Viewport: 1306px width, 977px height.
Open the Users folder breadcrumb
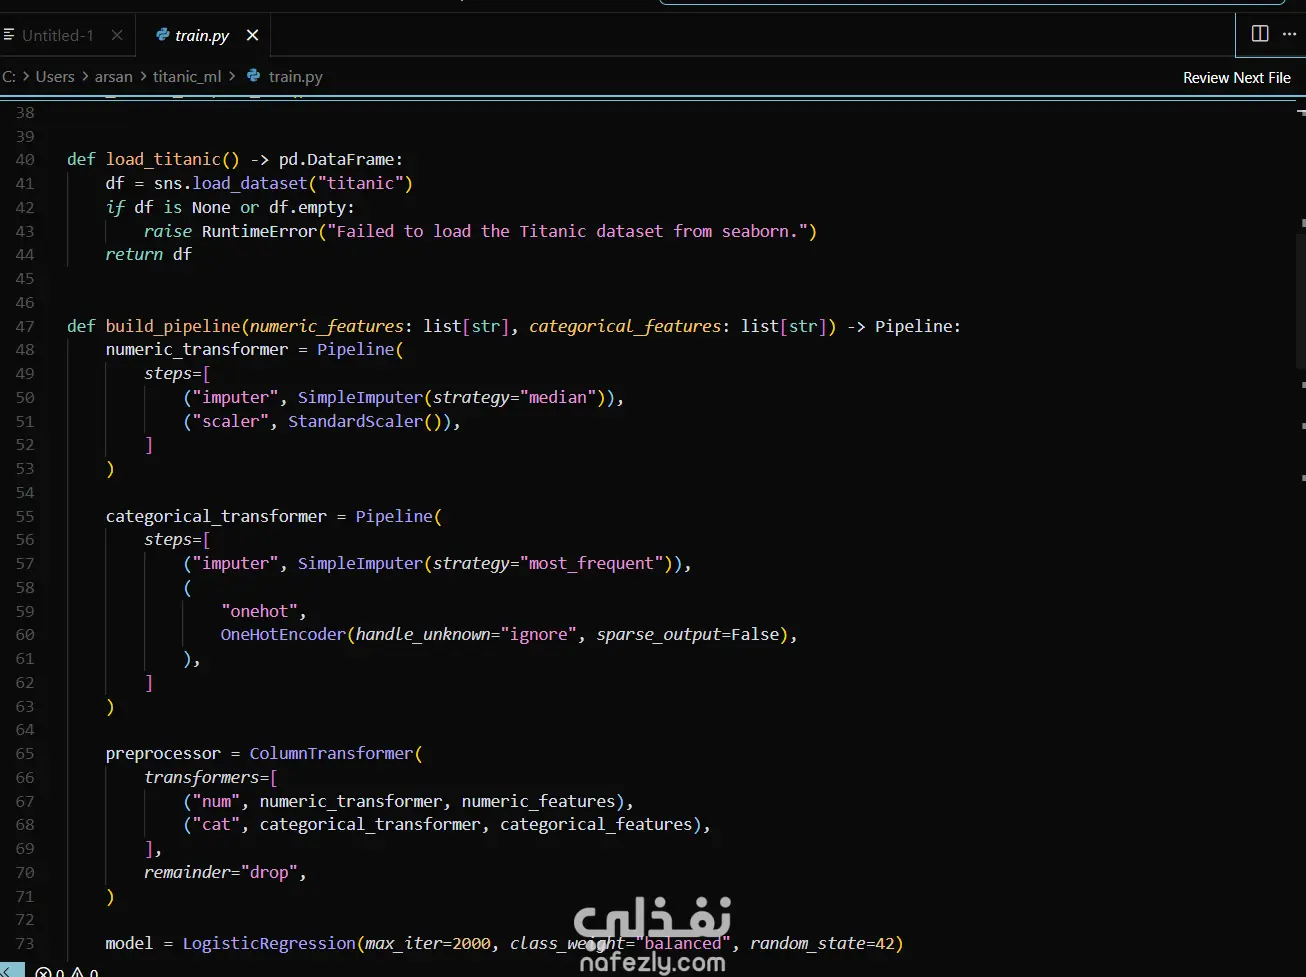point(55,76)
